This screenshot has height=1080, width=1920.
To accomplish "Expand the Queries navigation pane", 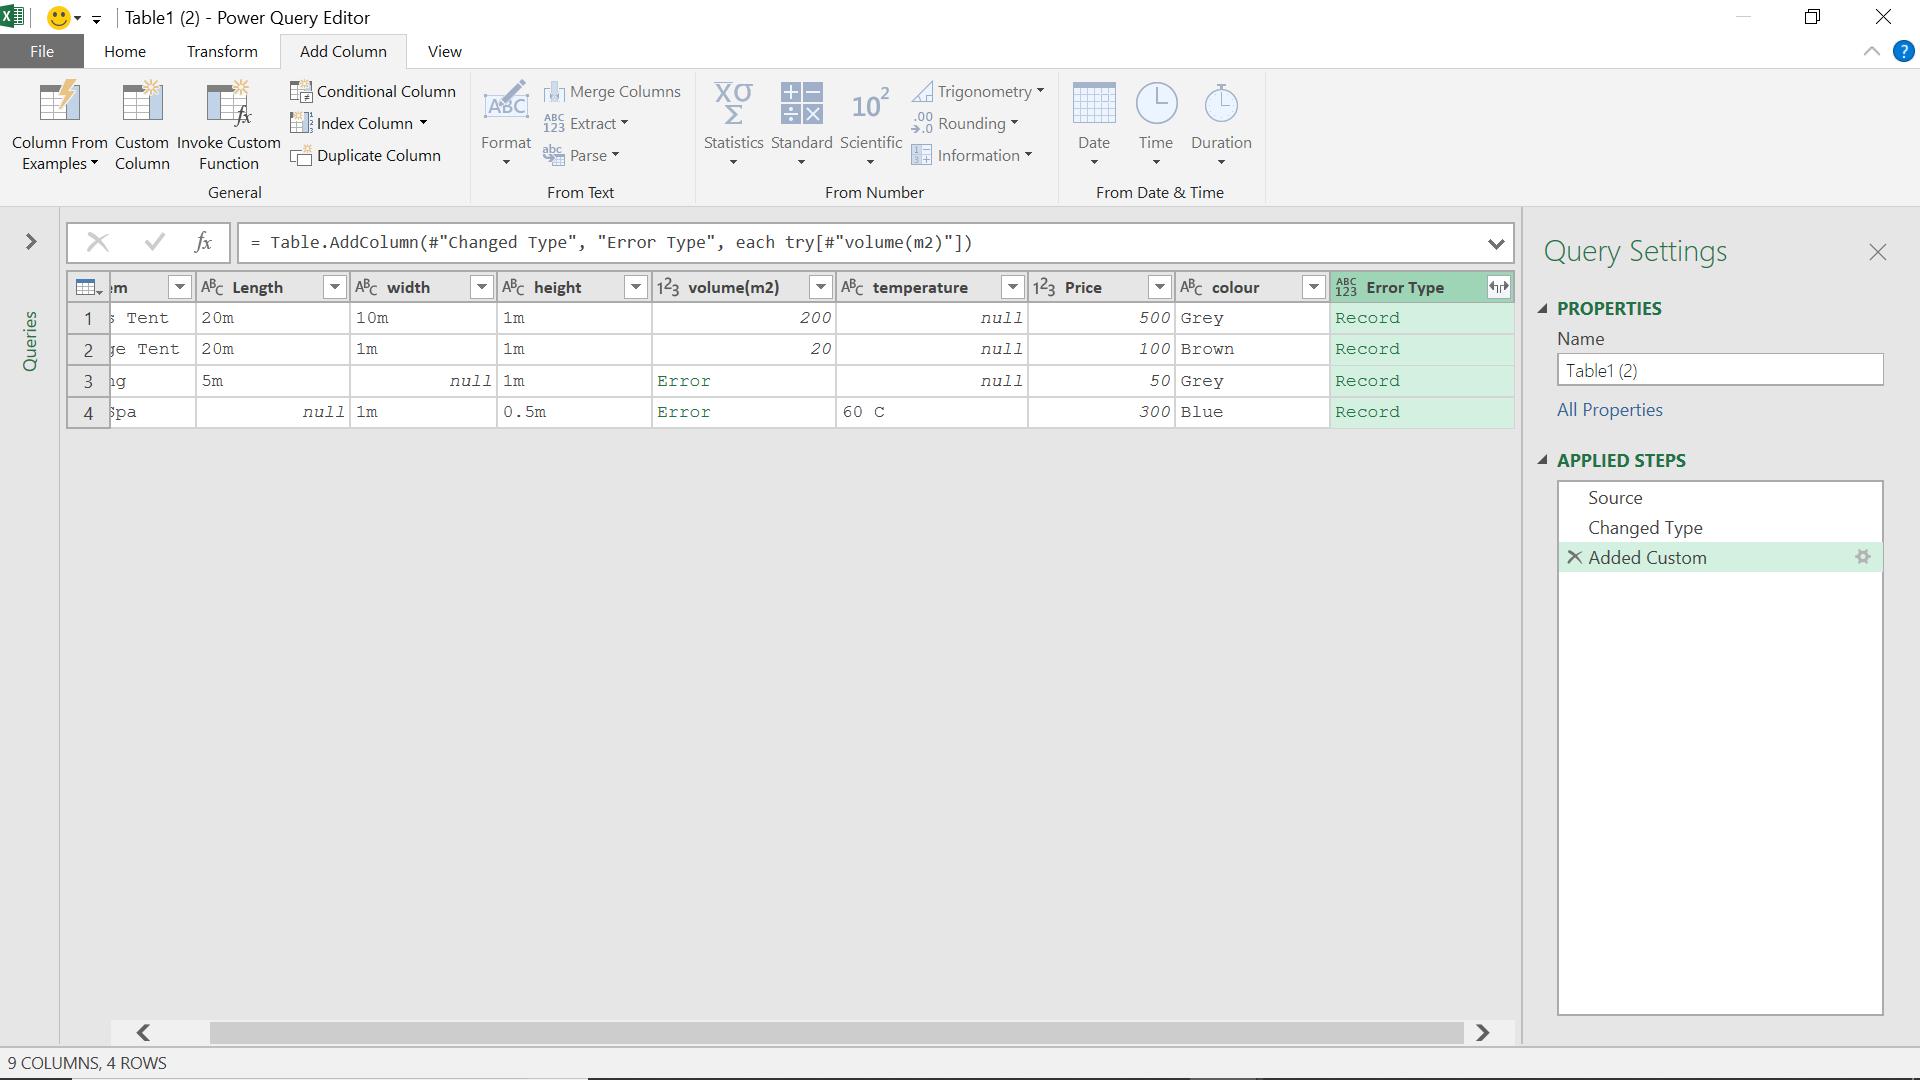I will click(31, 242).
